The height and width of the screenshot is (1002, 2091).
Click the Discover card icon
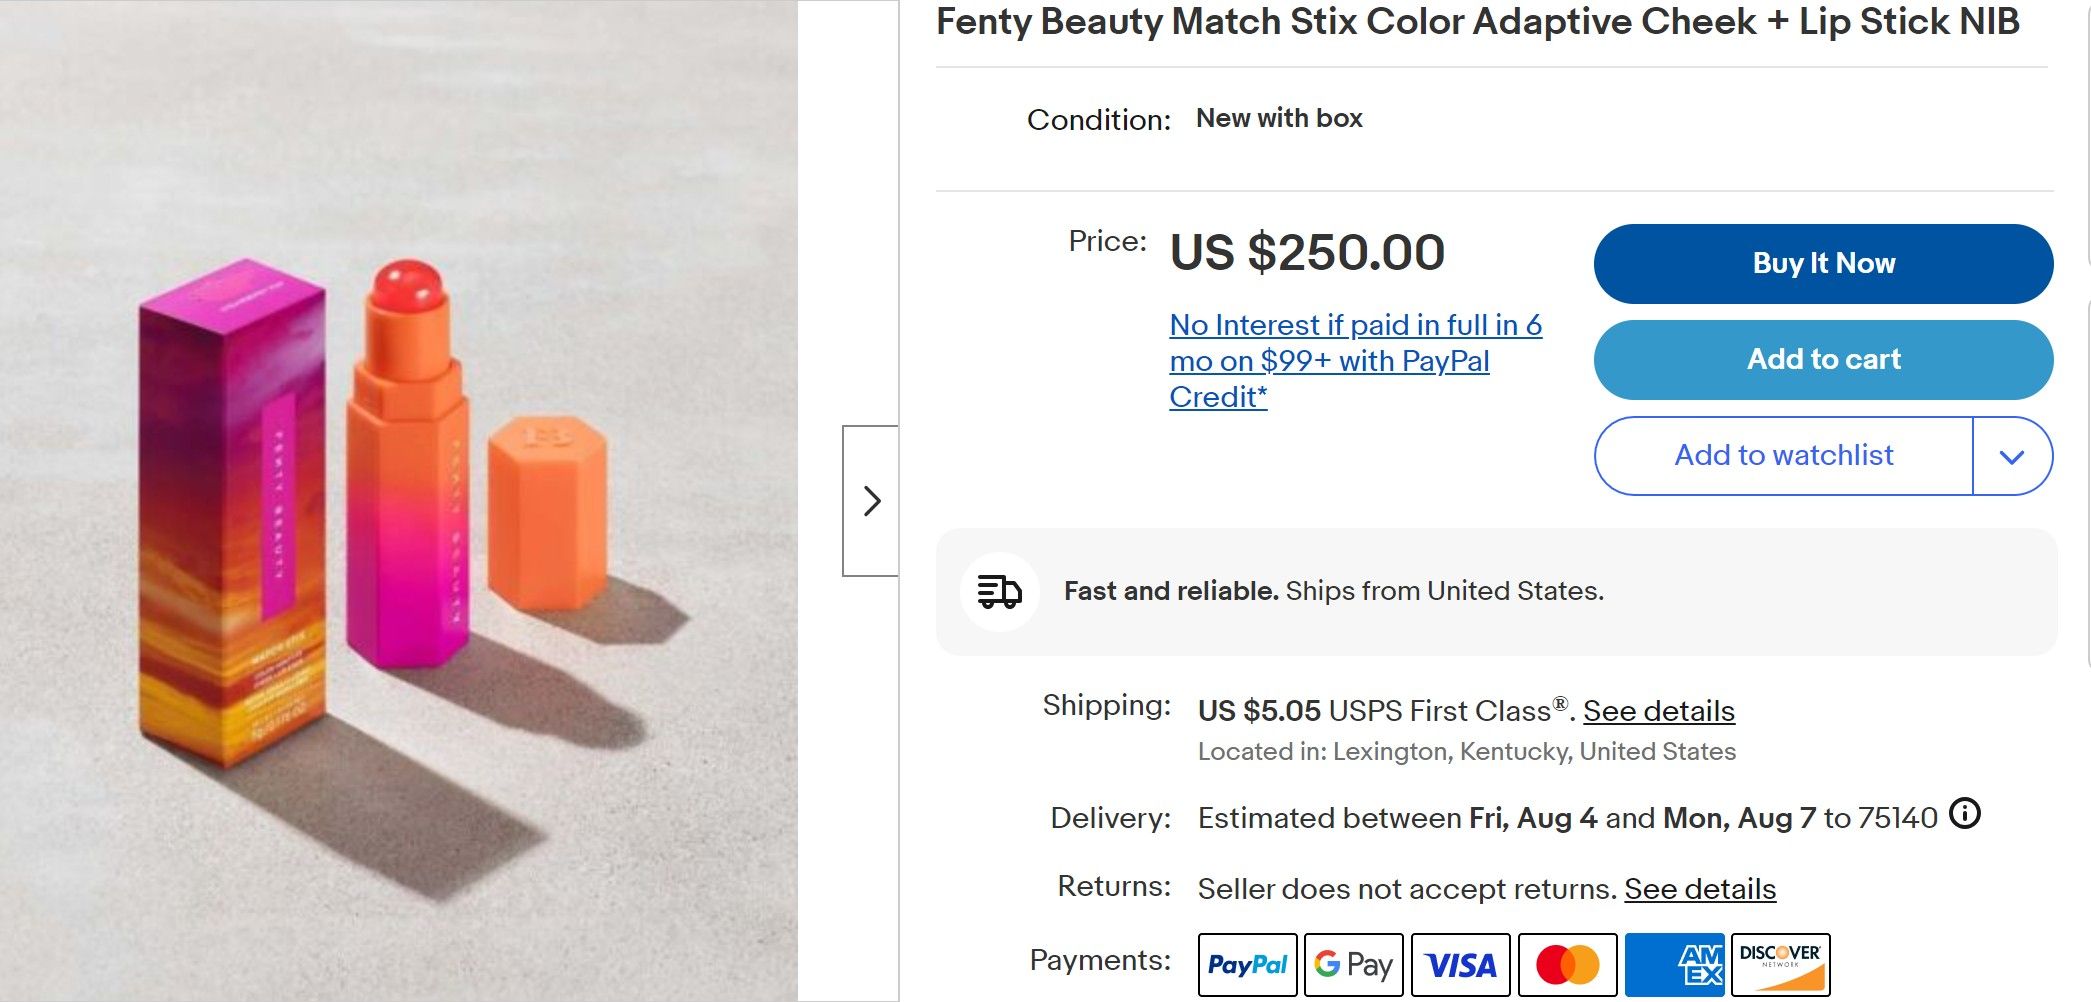point(1780,965)
